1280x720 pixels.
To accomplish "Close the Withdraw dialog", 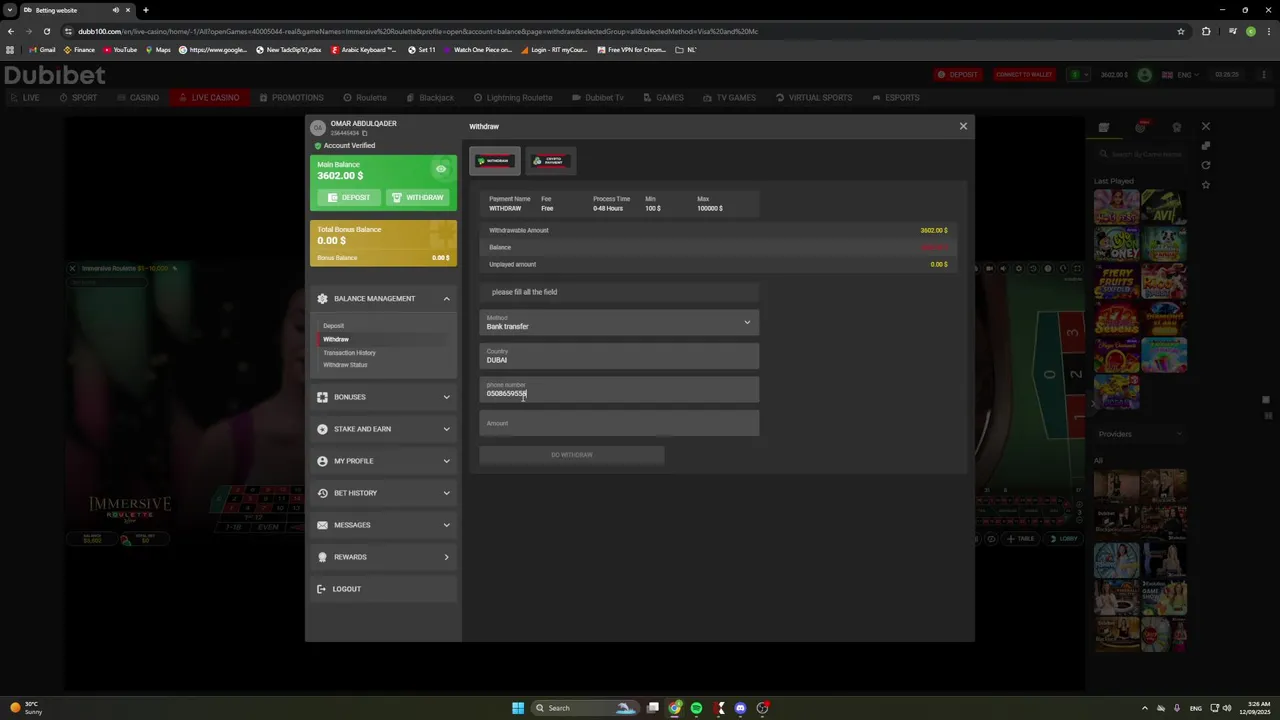I will click(963, 126).
